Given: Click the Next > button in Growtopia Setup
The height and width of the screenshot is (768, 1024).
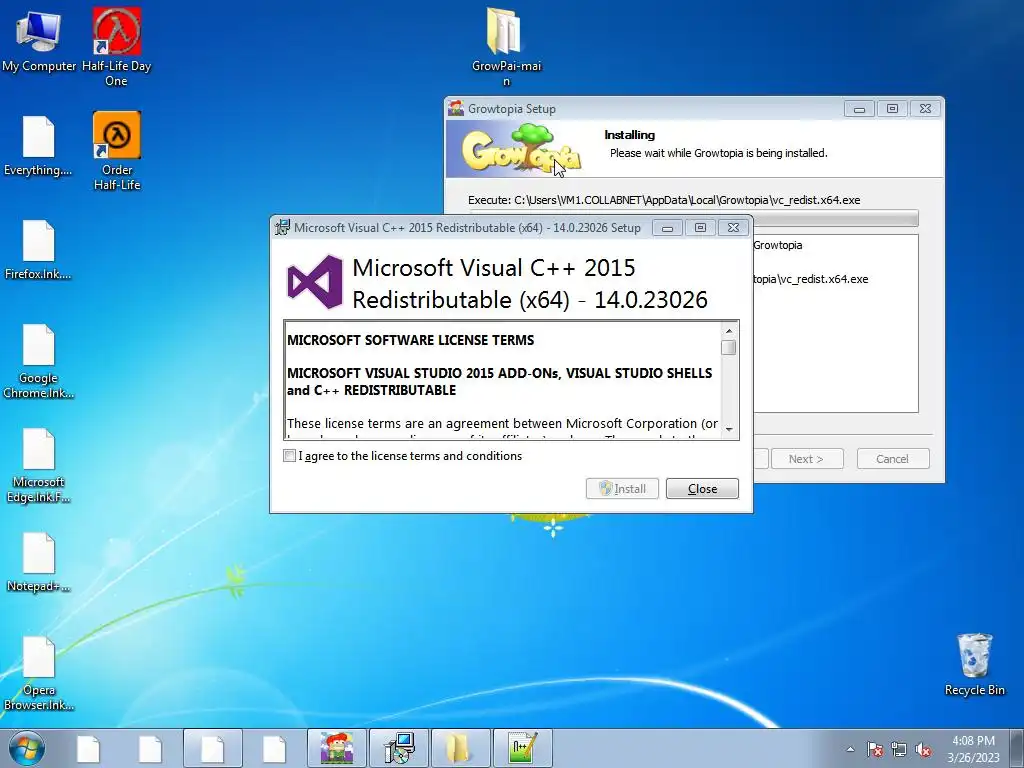Looking at the screenshot, I should click(807, 458).
